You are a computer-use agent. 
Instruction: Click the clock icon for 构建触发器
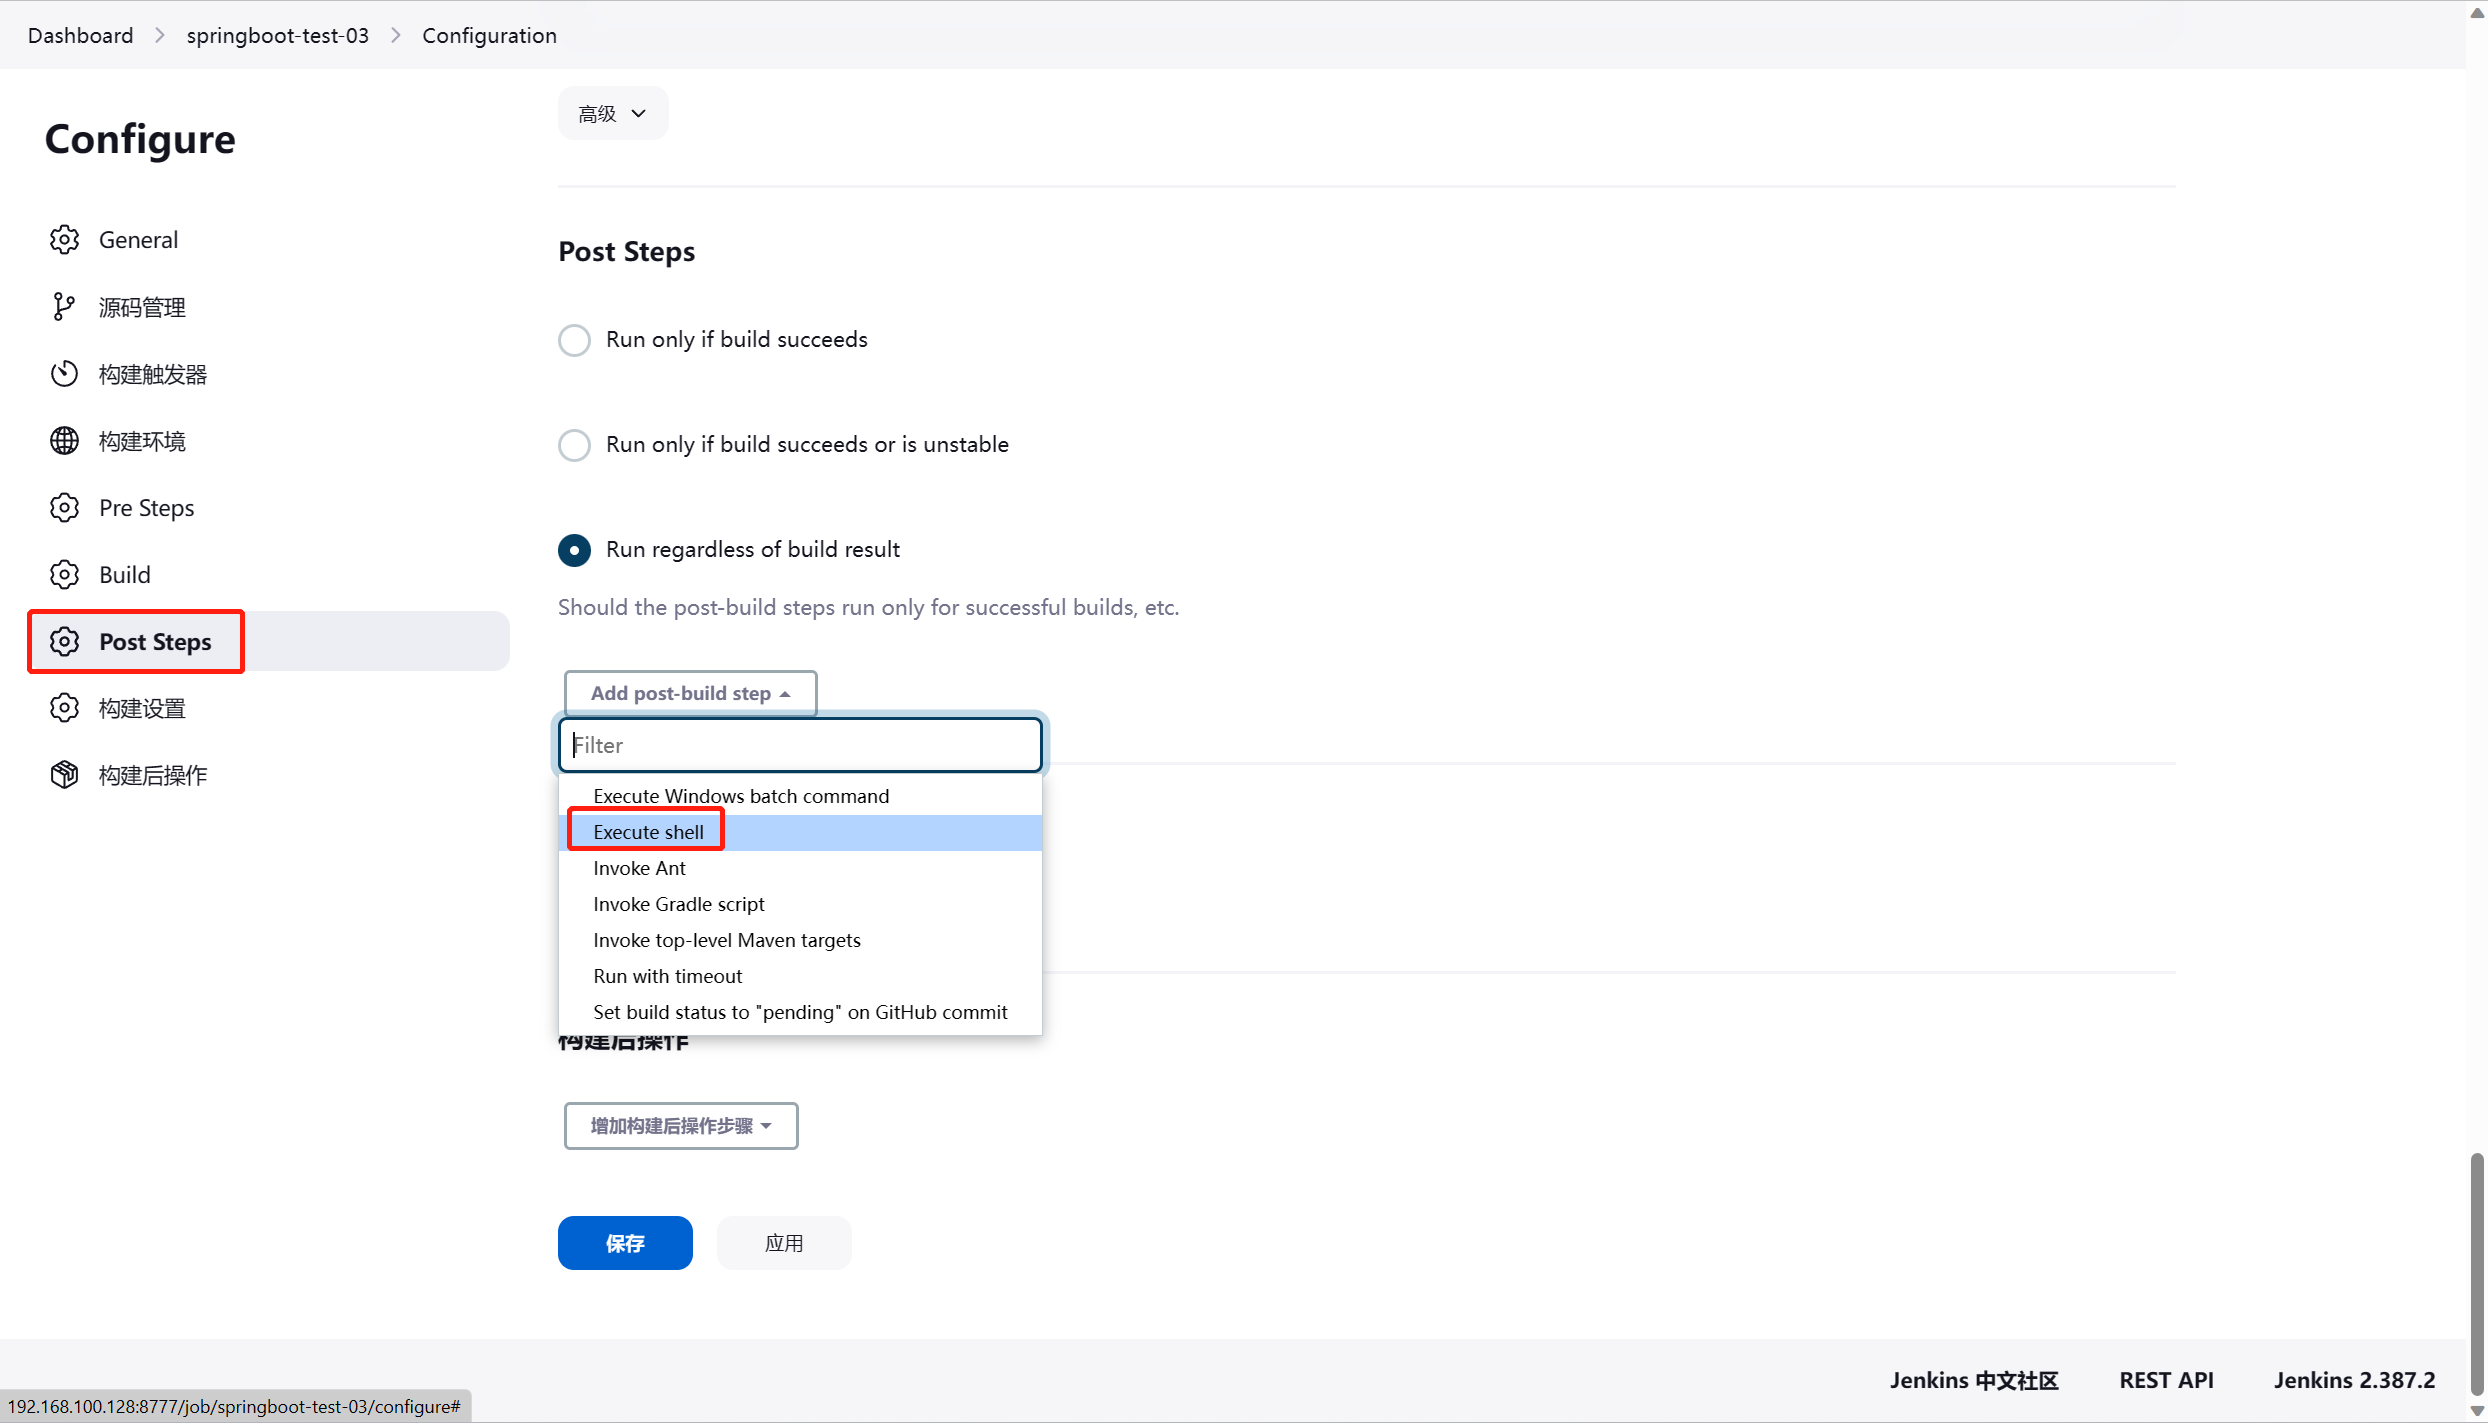(65, 374)
